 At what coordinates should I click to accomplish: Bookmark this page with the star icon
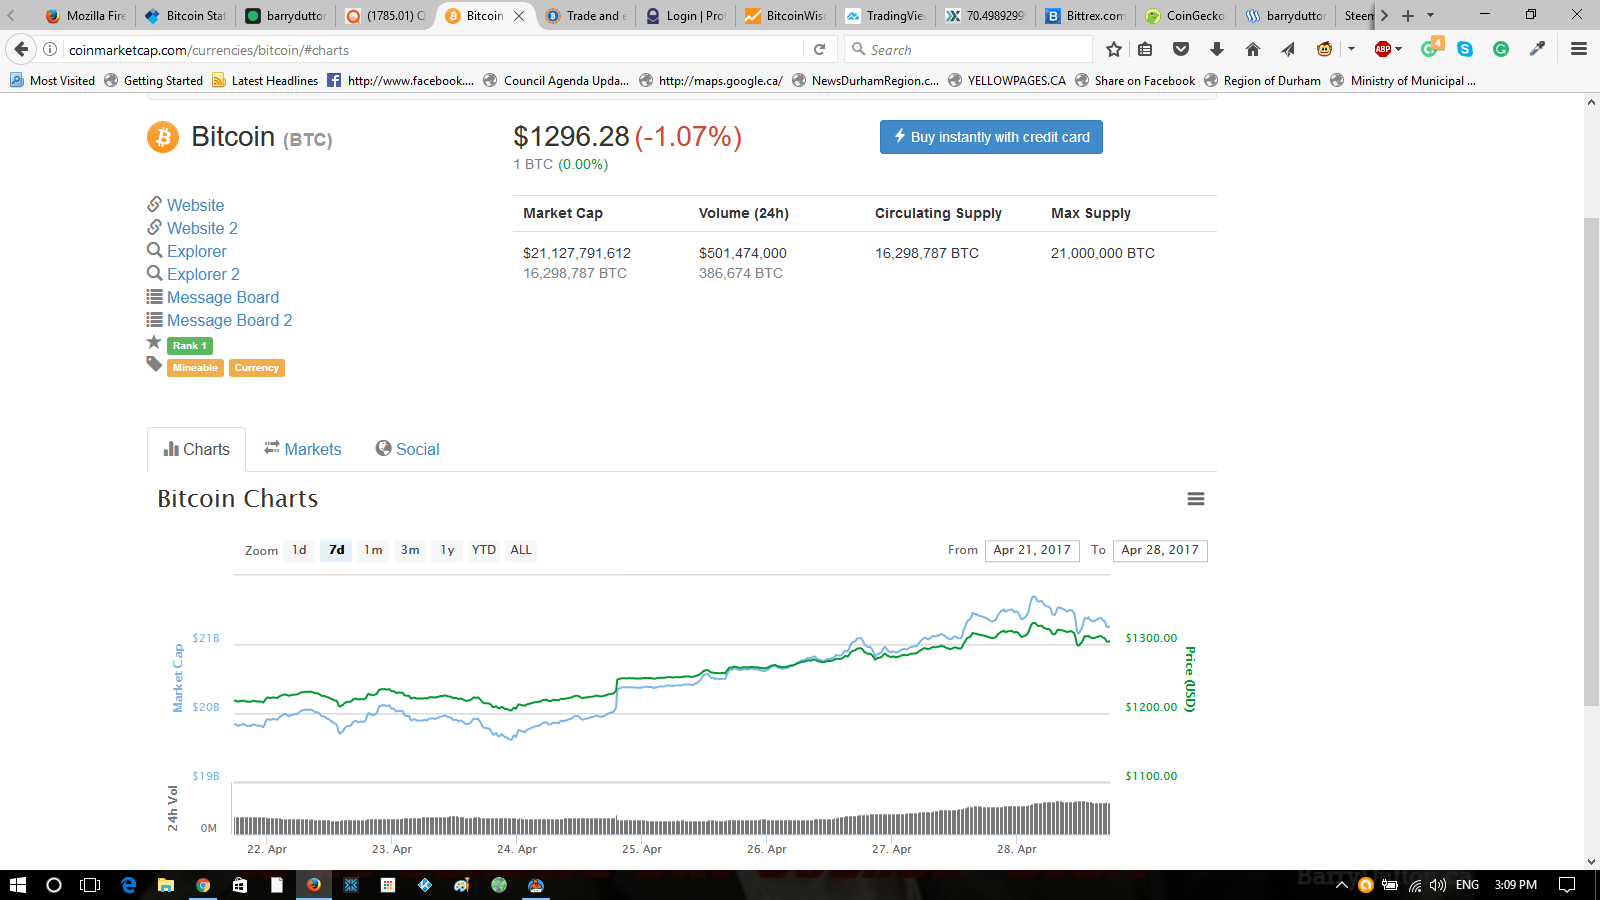coord(1114,49)
